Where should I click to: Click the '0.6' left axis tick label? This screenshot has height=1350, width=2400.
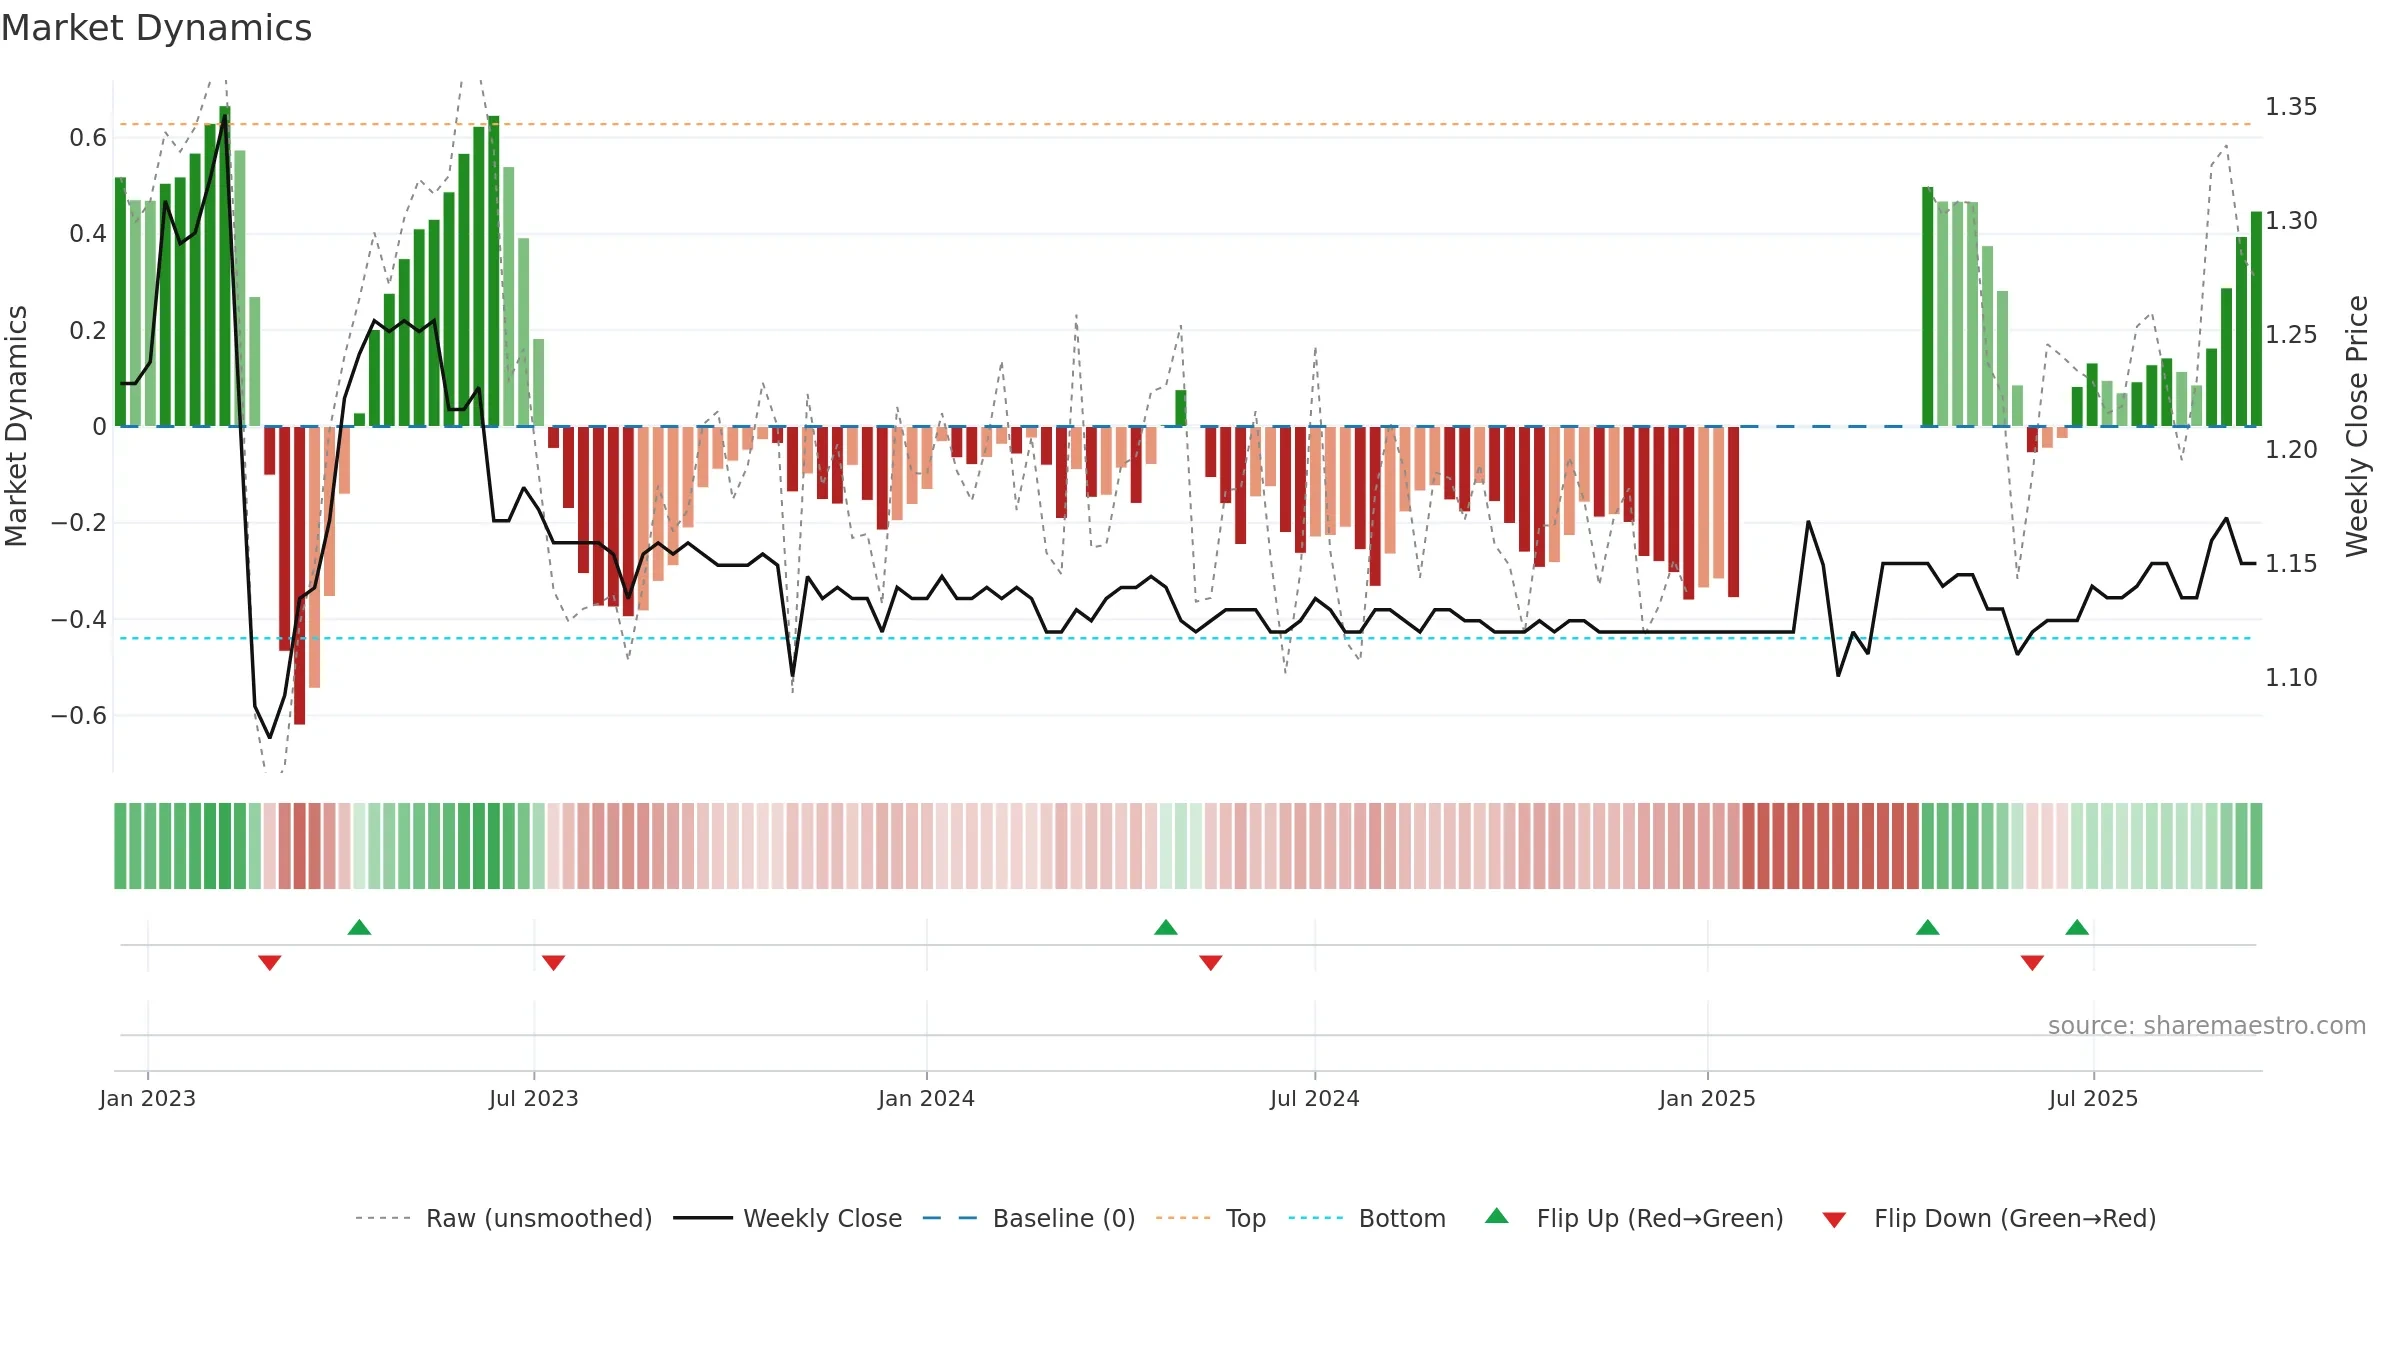pos(88,138)
